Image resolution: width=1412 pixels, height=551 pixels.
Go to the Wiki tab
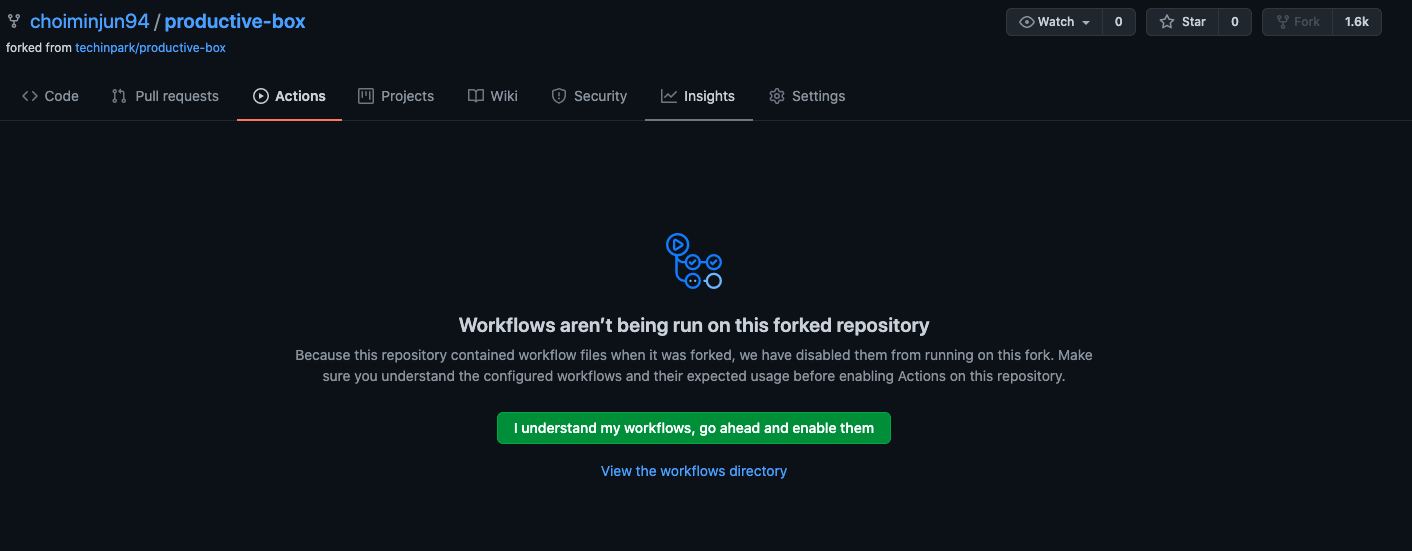click(x=493, y=96)
